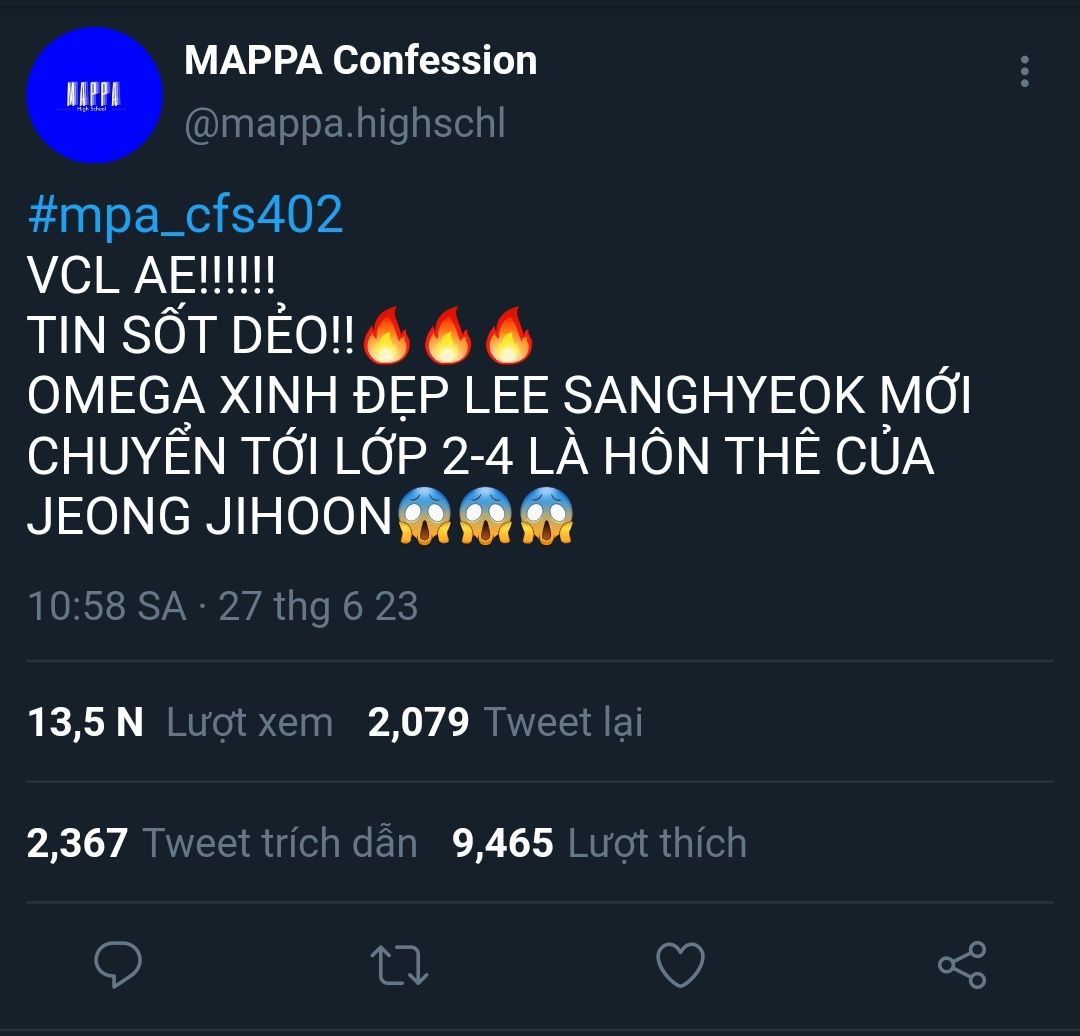
Task: Show the 9,465 Lượt thích list
Action: tap(600, 843)
